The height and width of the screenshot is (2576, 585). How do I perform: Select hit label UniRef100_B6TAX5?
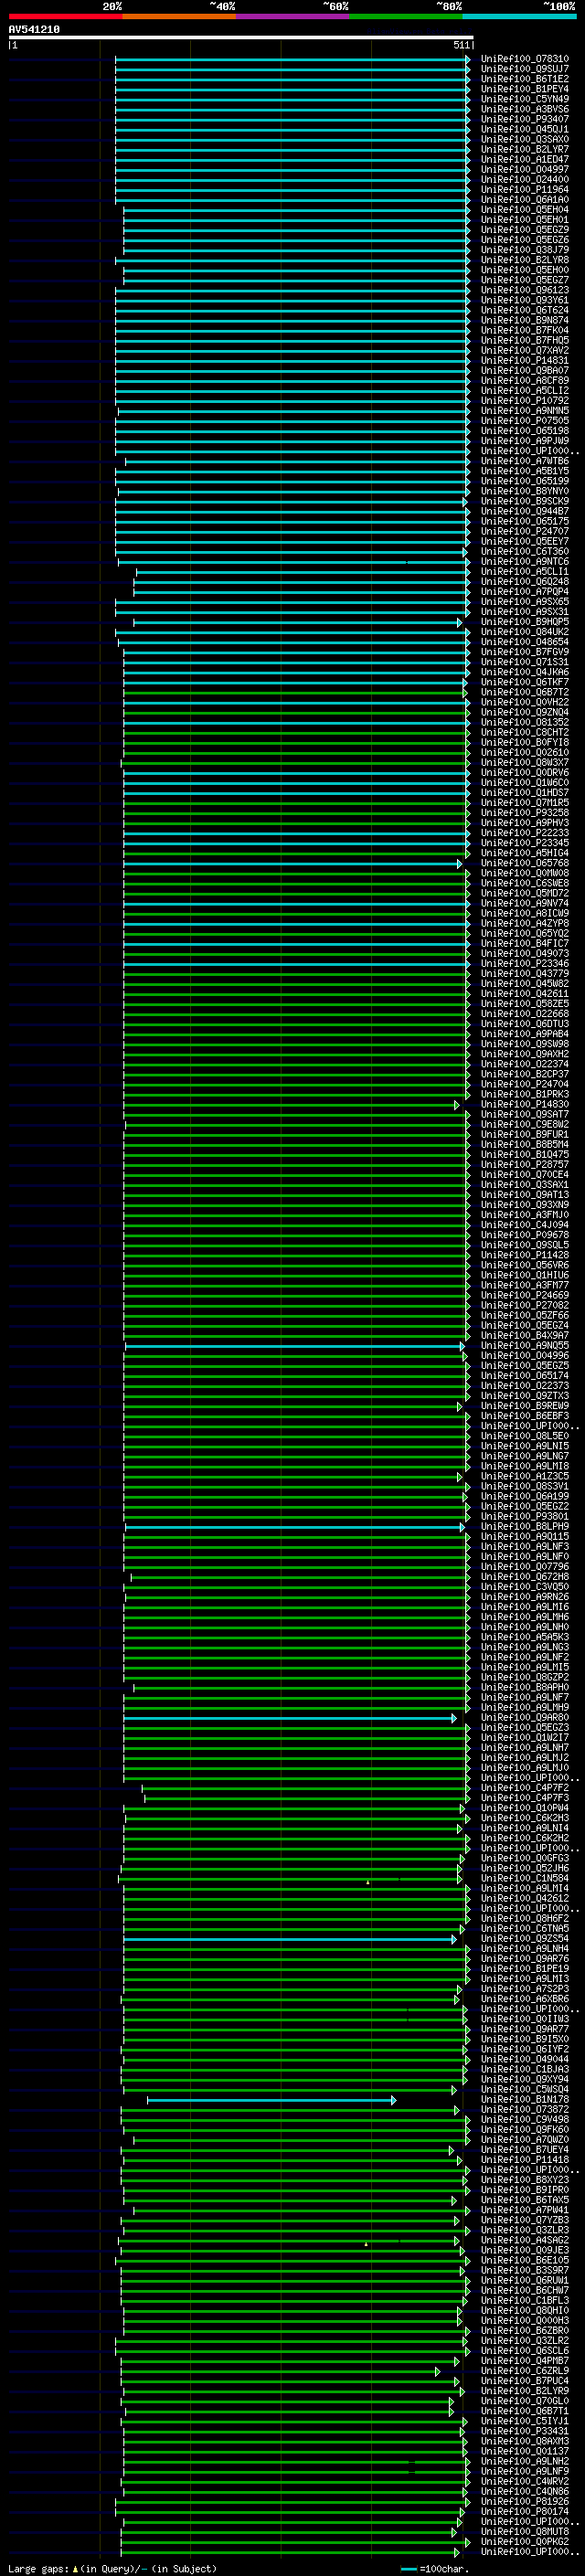[525, 2199]
